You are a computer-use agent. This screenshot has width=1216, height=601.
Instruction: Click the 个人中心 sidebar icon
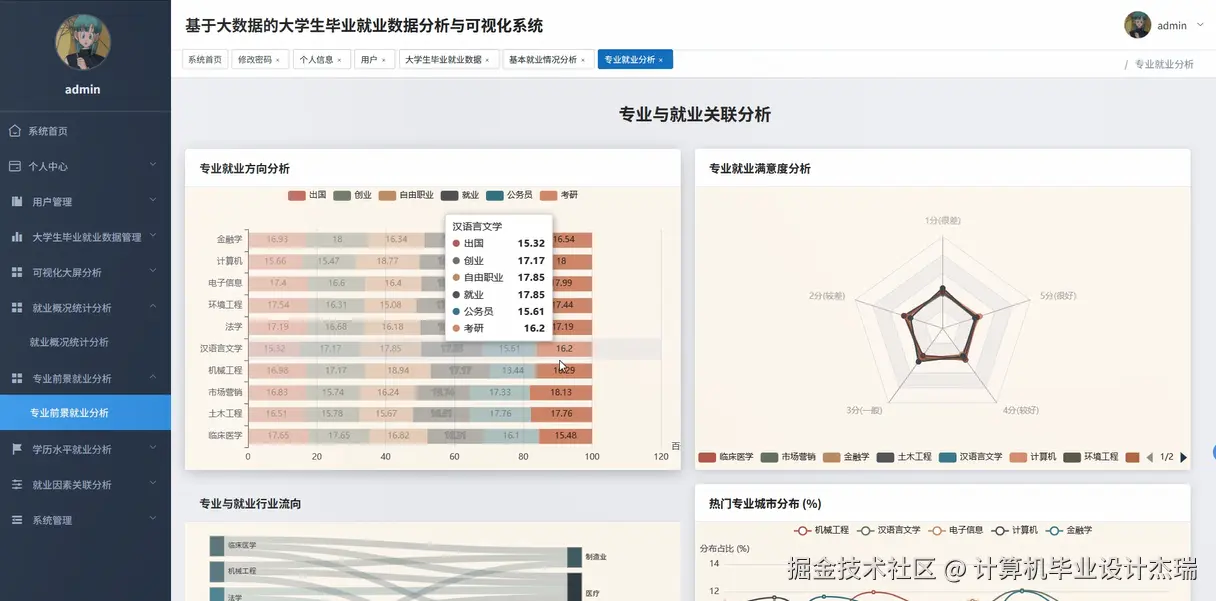[x=15, y=166]
